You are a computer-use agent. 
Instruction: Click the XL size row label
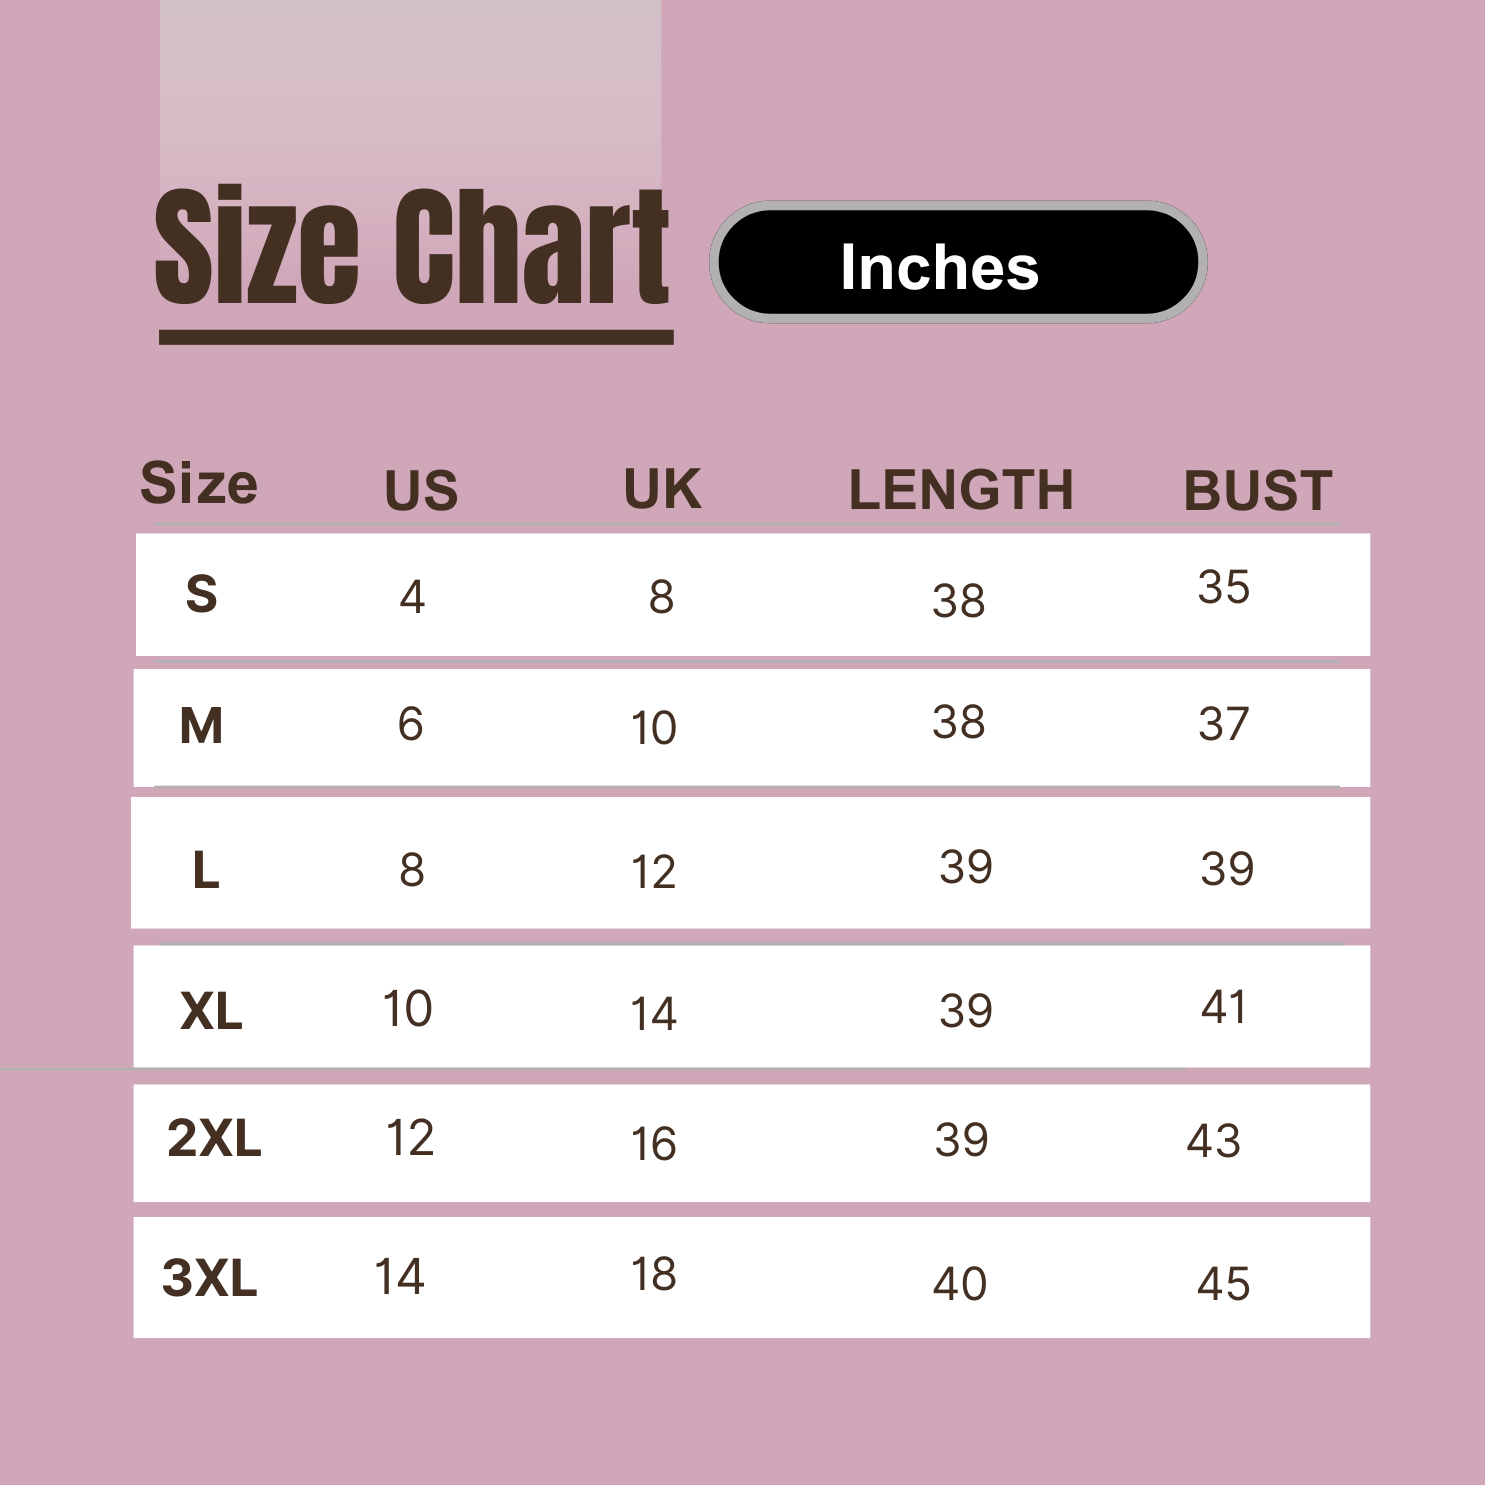click(211, 1011)
